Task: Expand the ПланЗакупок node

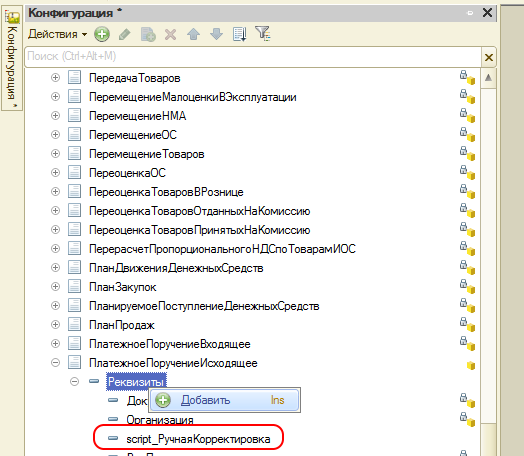Action: [x=55, y=287]
